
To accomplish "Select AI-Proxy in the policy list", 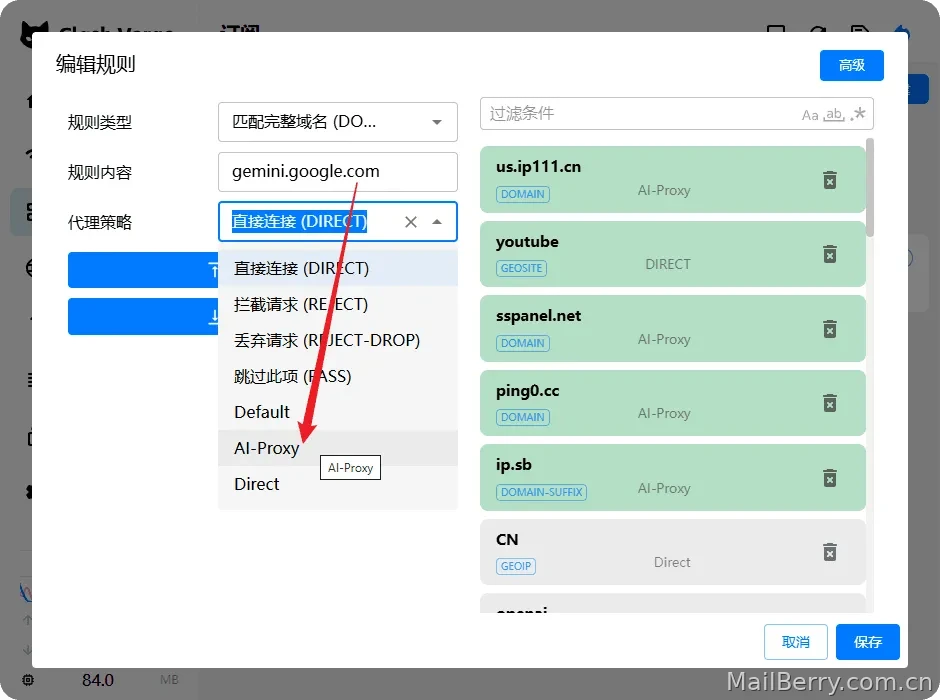I will (338, 448).
